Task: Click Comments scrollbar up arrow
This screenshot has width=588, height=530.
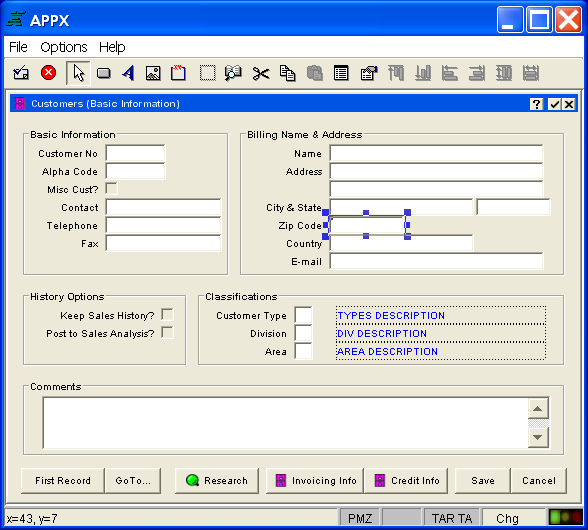Action: (538, 409)
